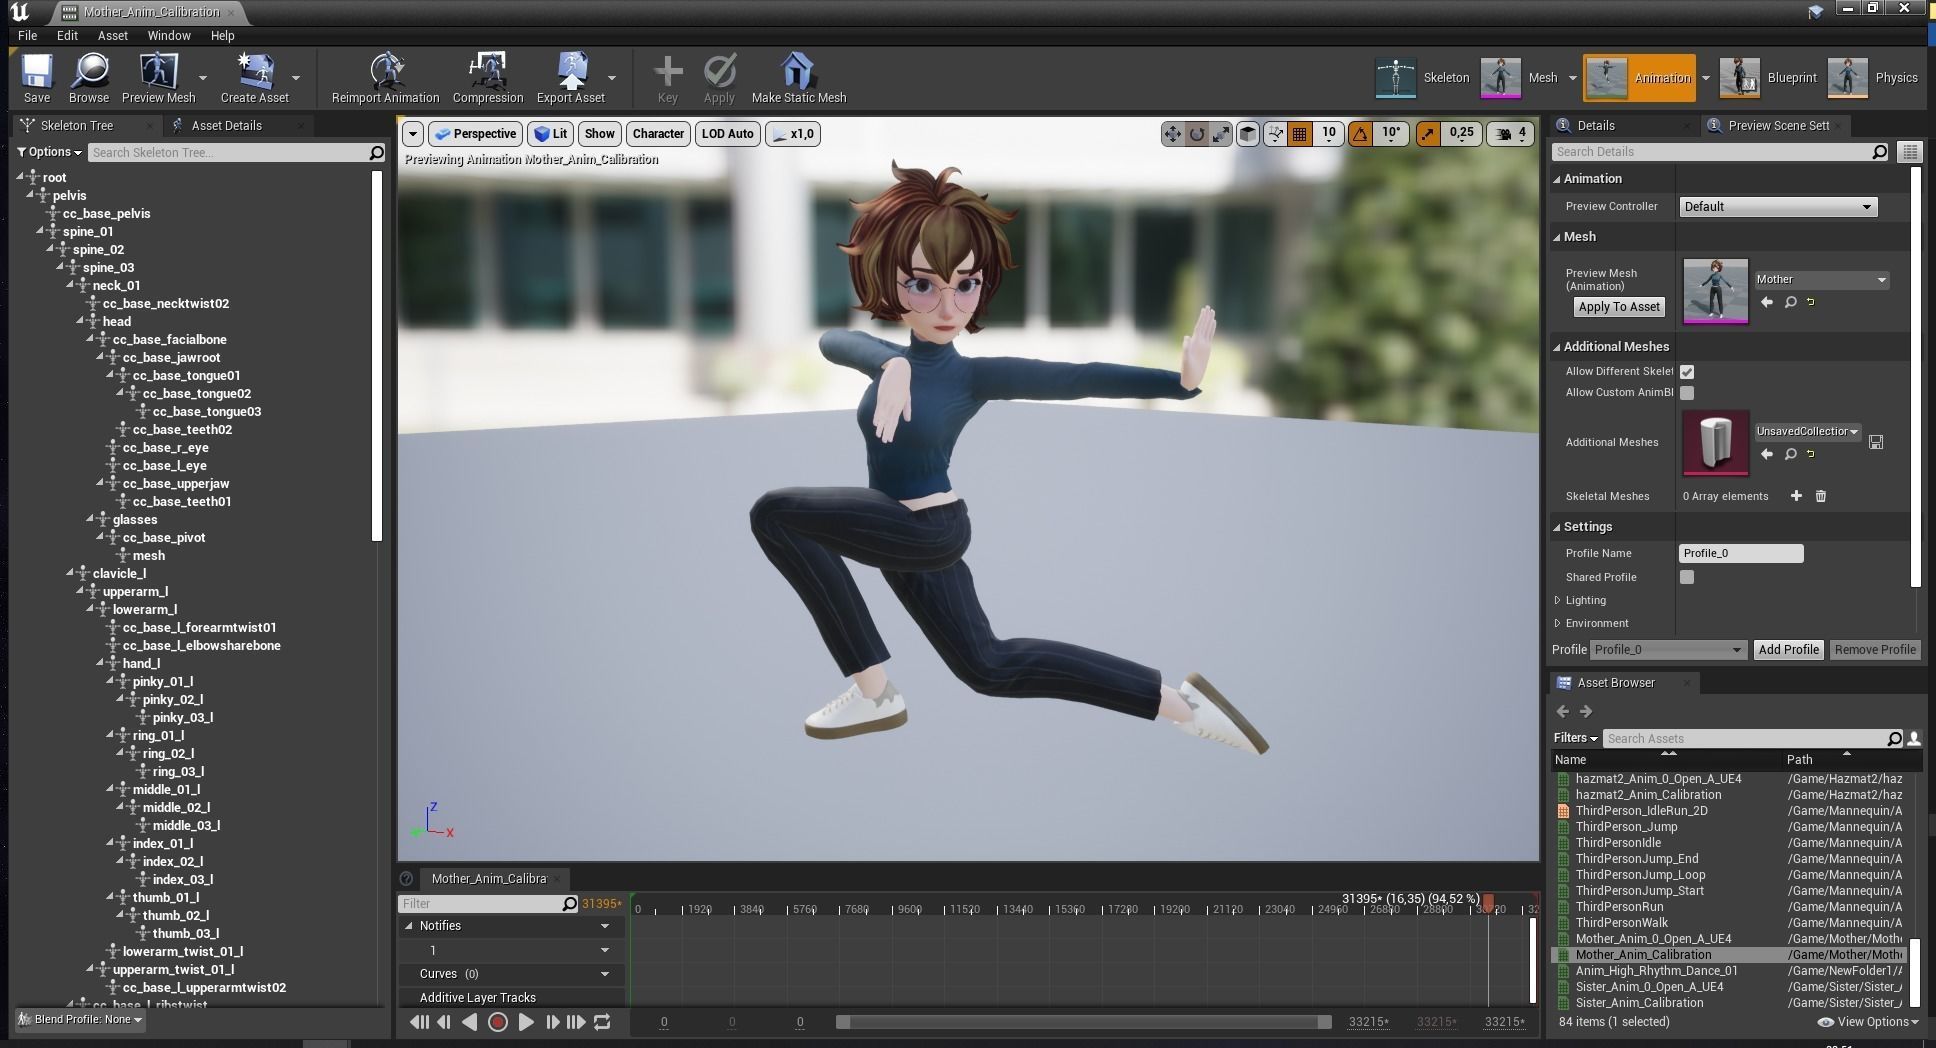This screenshot has height=1048, width=1936.
Task: Click the grid snap value 10
Action: coord(1328,133)
